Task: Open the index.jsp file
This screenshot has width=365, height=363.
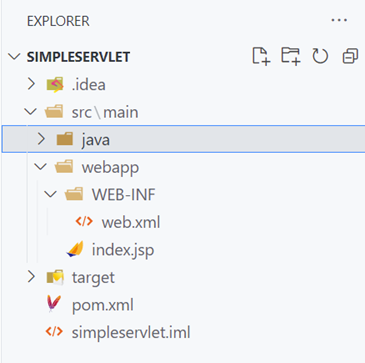Action: point(123,250)
